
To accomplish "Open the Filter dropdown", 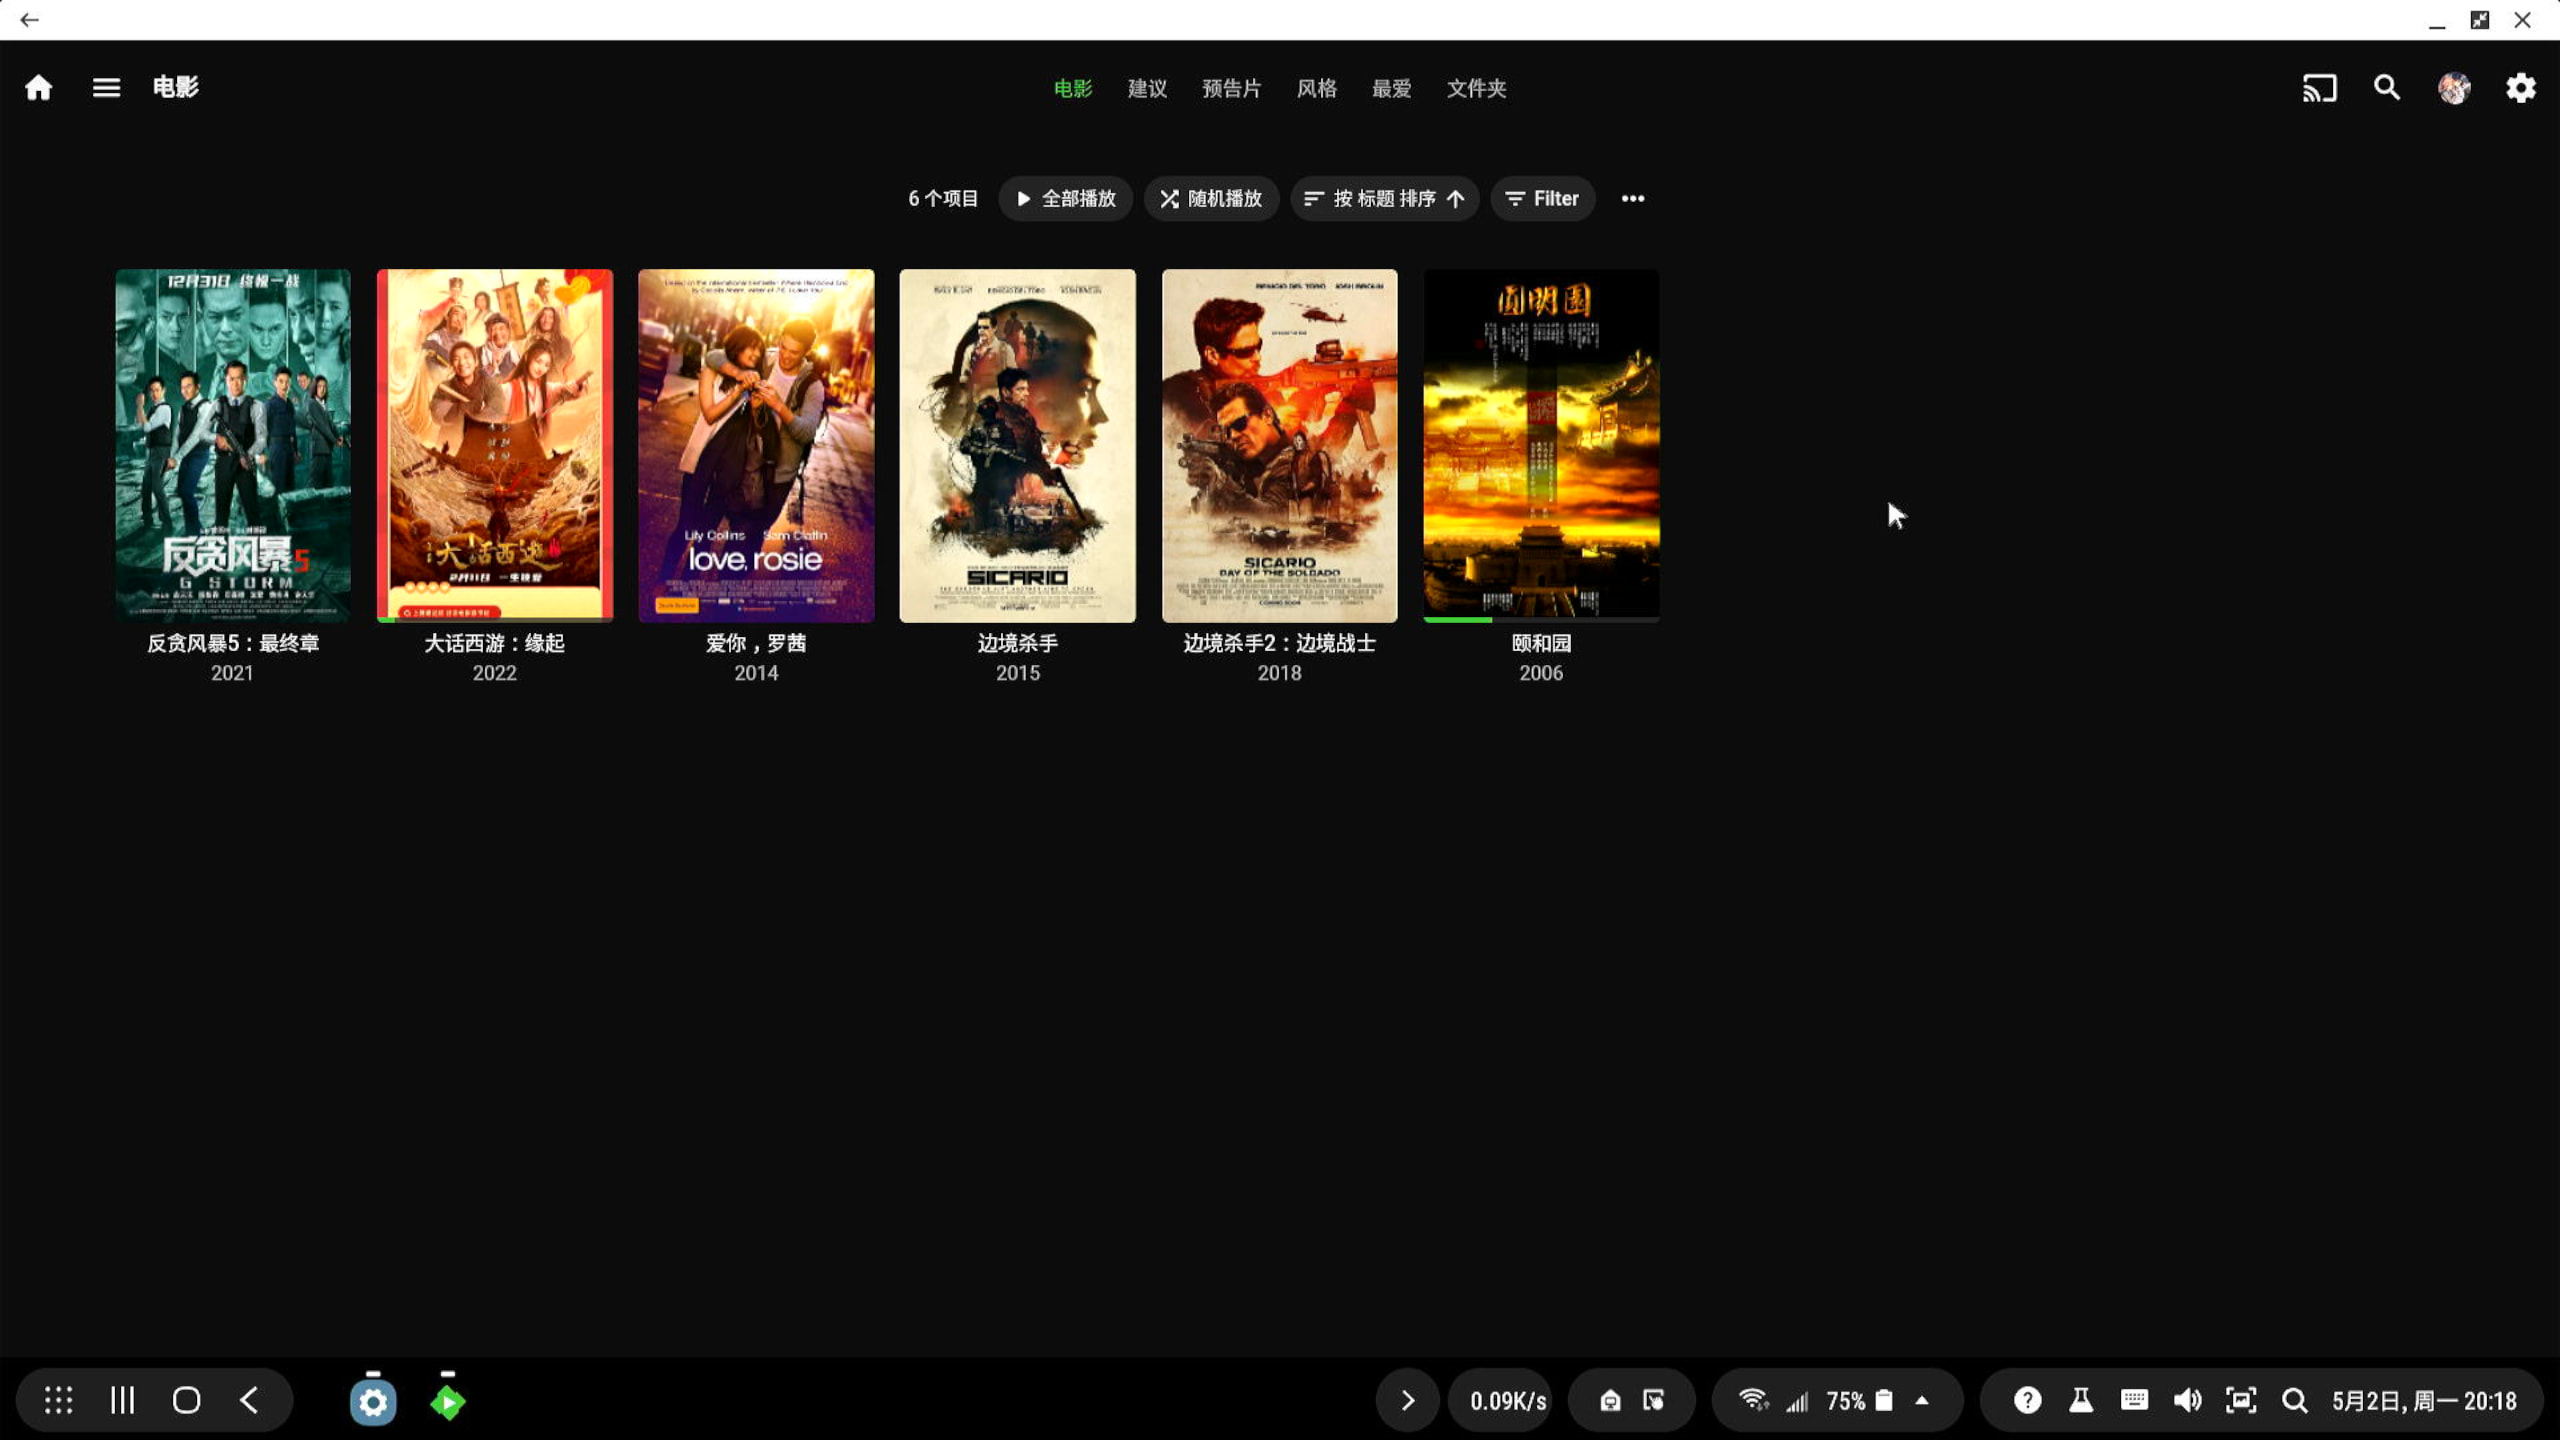I will [1542, 198].
